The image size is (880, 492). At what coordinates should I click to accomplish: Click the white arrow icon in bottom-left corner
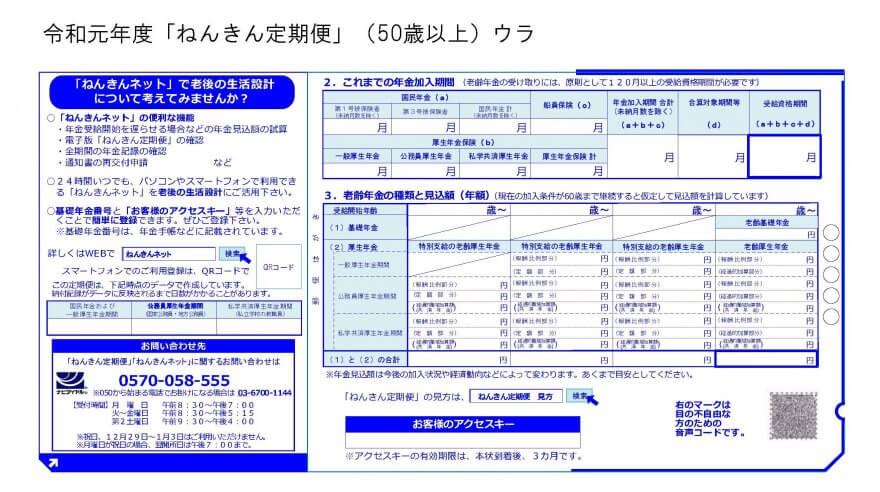[x=51, y=462]
